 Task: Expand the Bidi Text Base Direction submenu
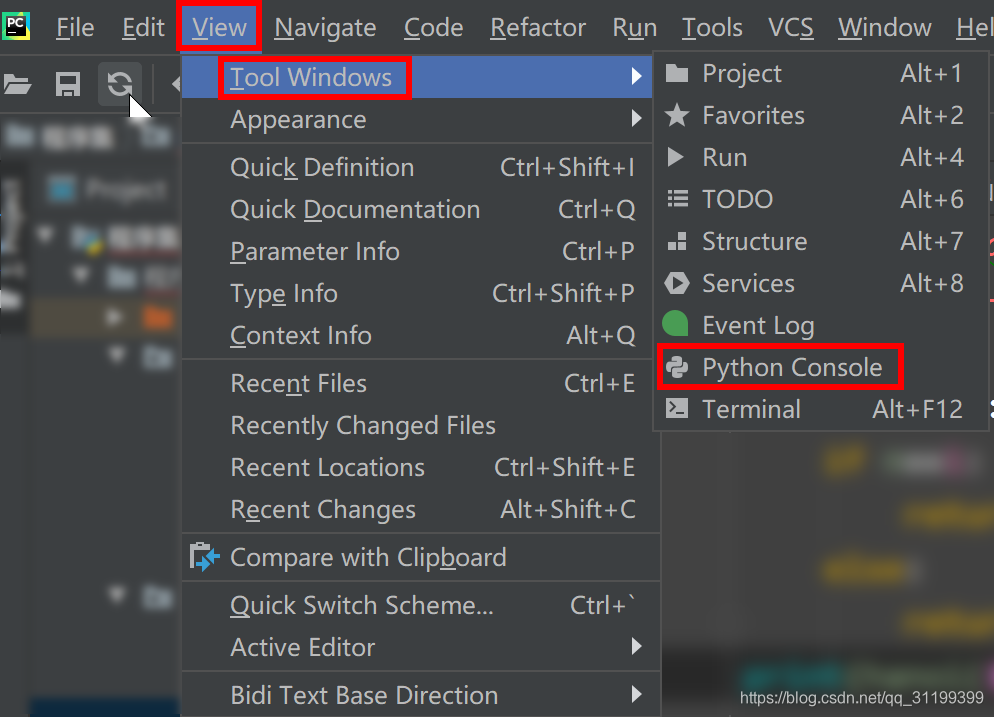(x=364, y=694)
